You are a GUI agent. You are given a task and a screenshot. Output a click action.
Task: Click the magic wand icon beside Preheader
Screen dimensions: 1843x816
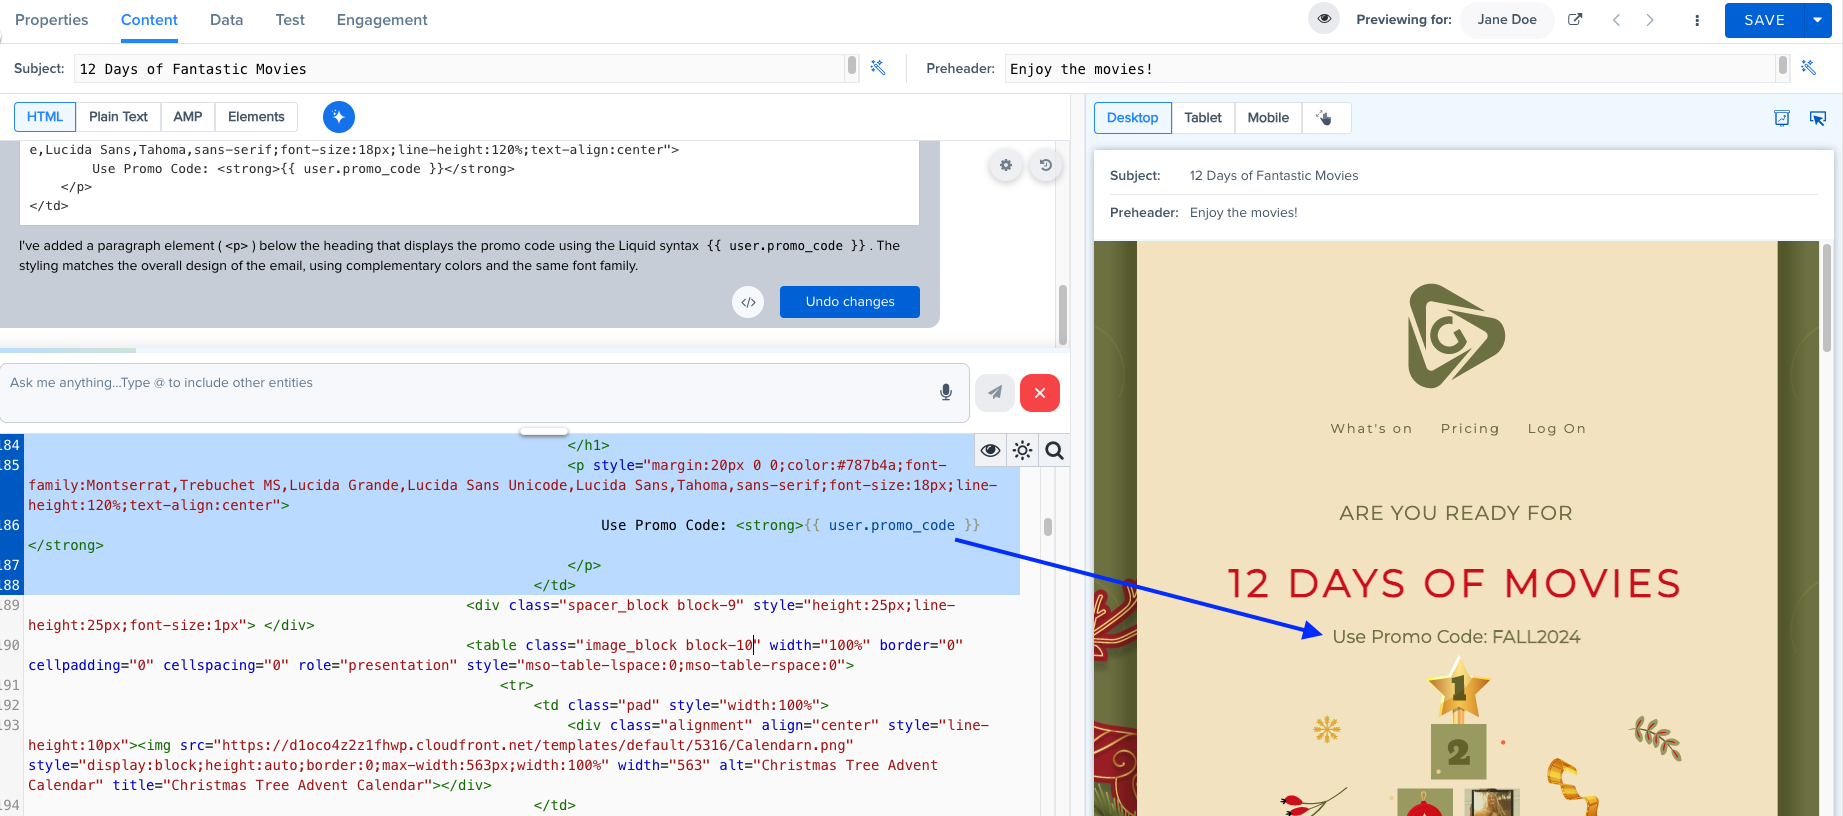click(x=1808, y=67)
